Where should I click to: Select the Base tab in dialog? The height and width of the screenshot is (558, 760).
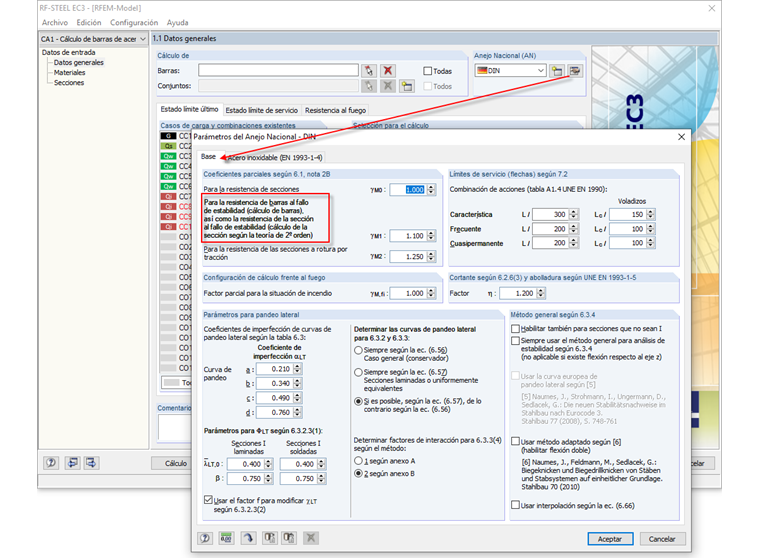[x=208, y=157]
